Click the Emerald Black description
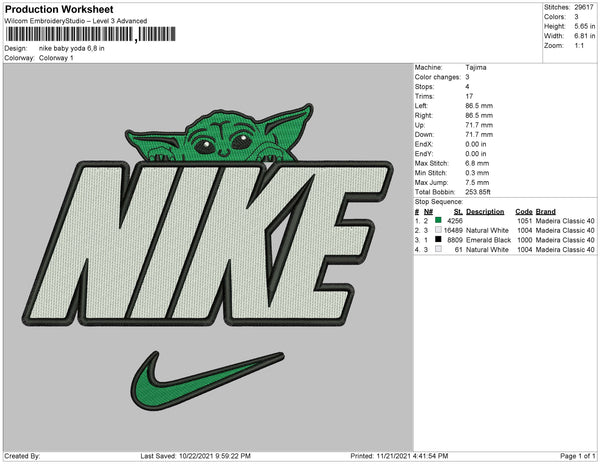Viewport: 600px width, 464px height. [489, 240]
